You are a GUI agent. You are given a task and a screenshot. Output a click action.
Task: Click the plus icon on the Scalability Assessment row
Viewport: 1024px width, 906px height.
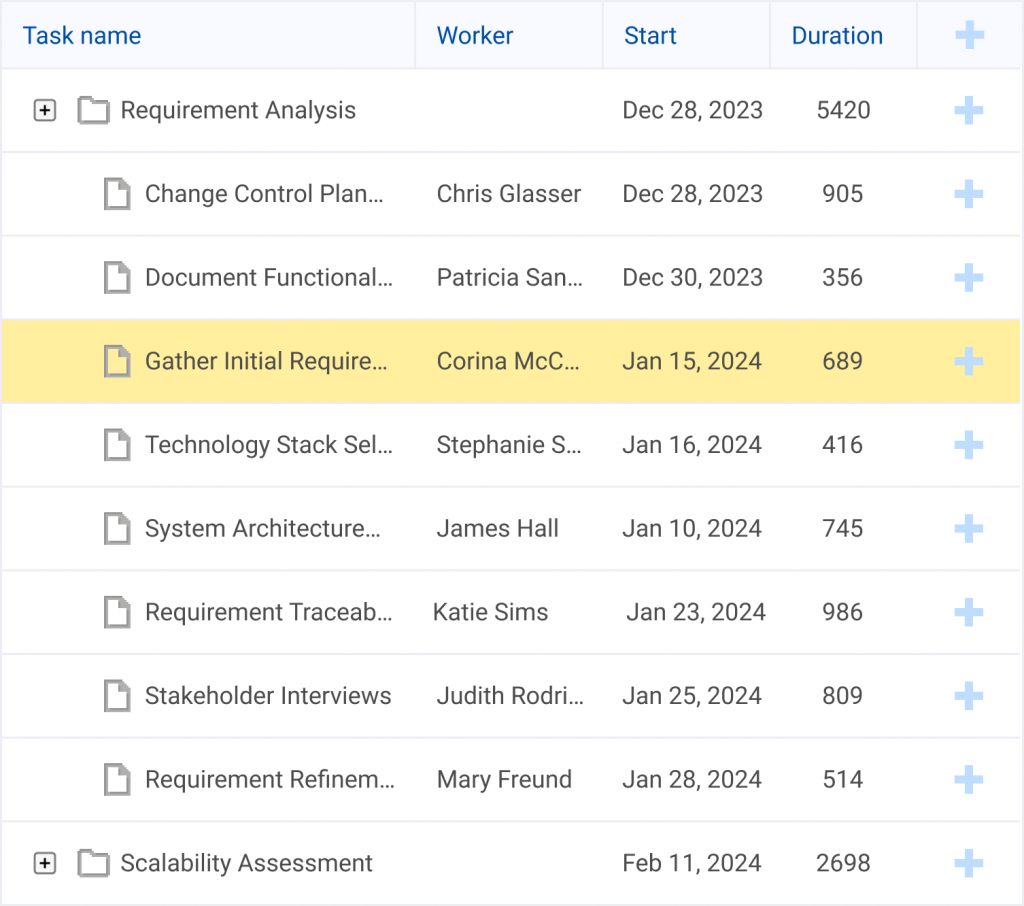968,862
